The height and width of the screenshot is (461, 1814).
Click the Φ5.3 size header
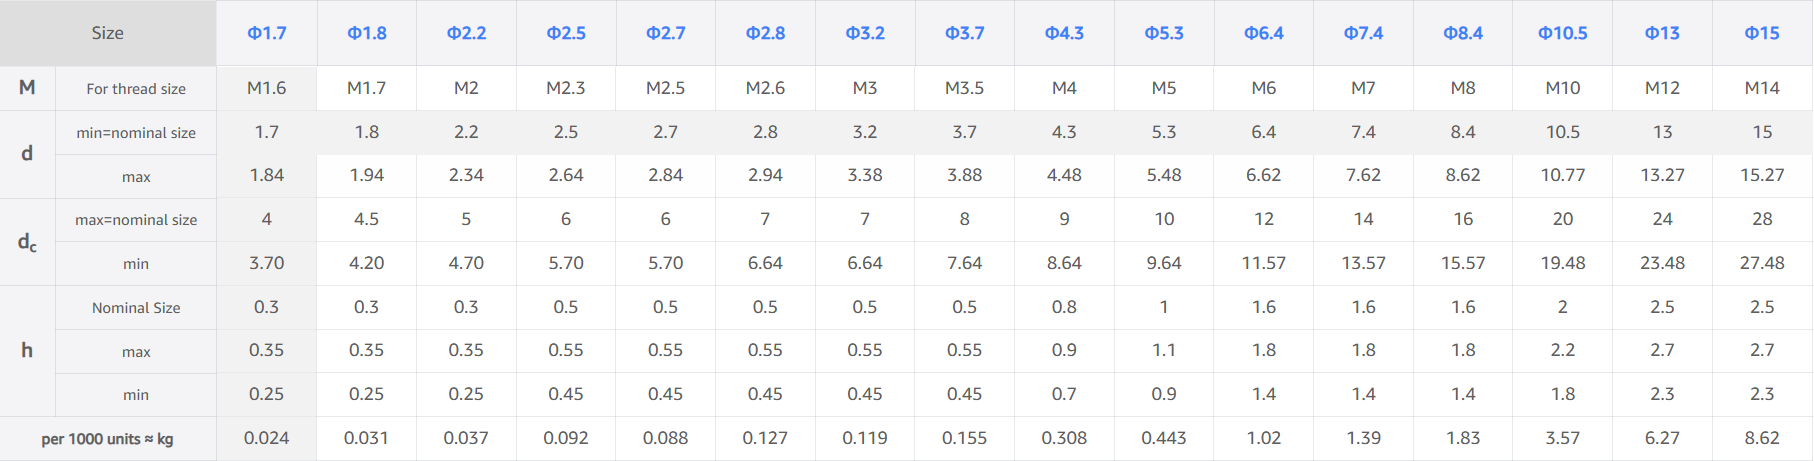tap(1164, 33)
